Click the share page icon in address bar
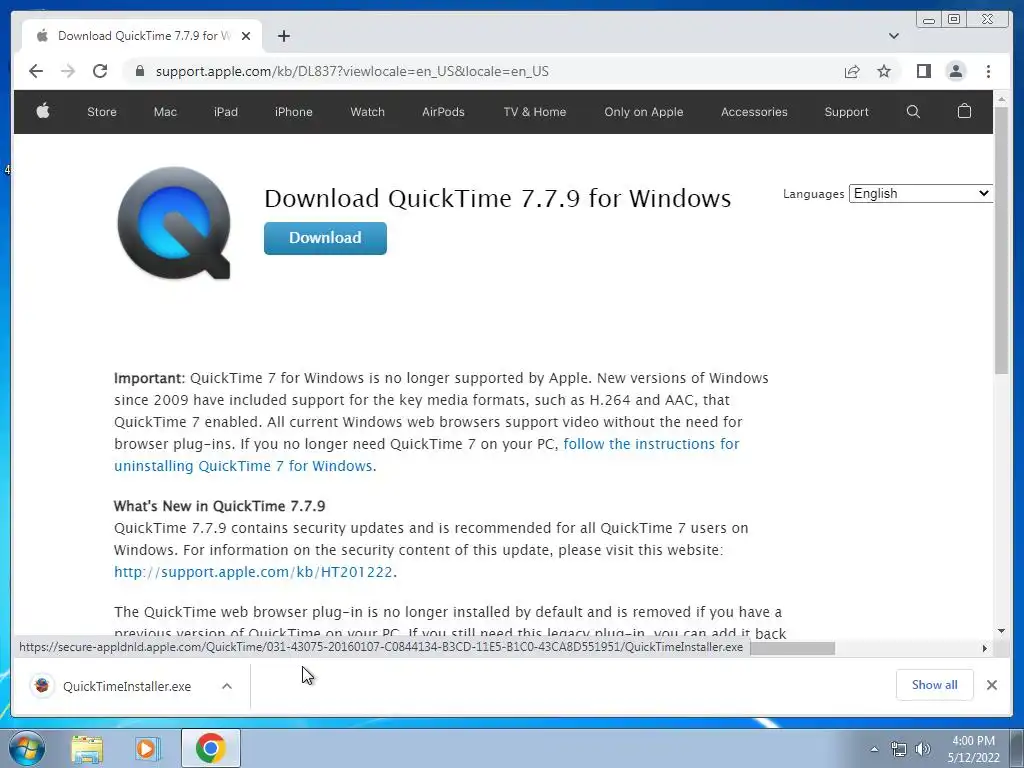This screenshot has height=768, width=1024. click(852, 71)
